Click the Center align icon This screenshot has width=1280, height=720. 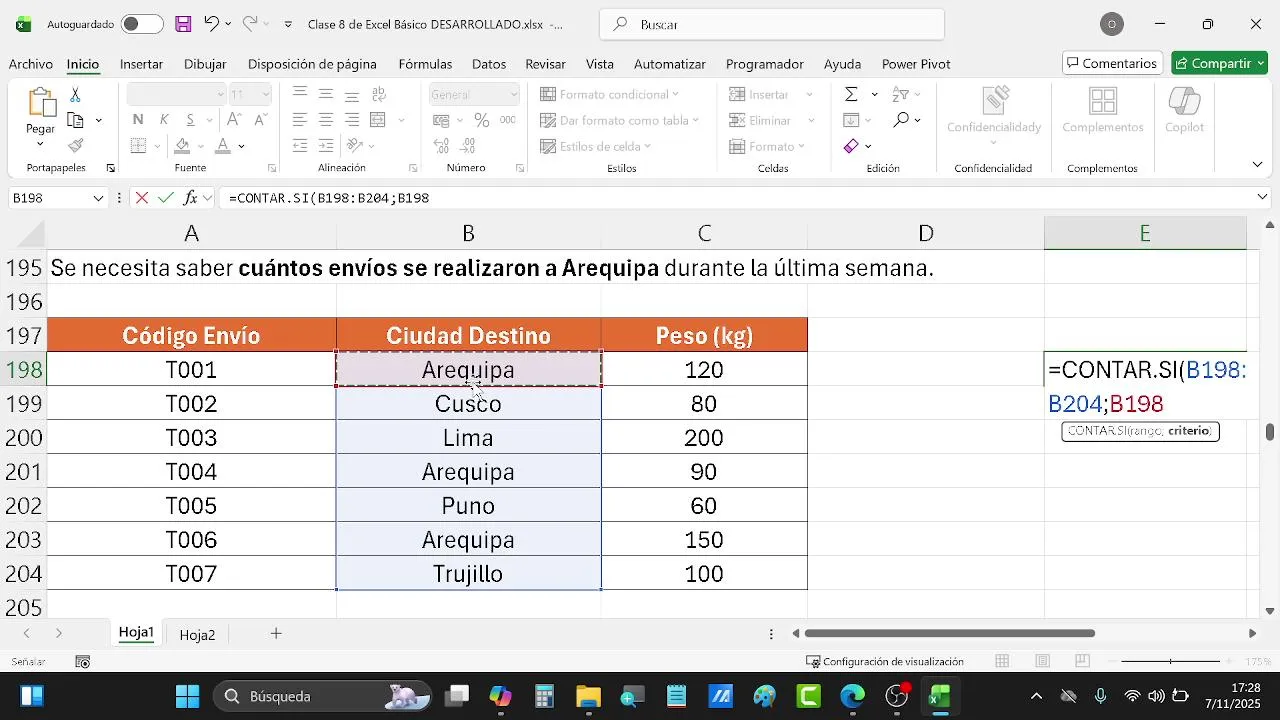pyautogui.click(x=326, y=120)
